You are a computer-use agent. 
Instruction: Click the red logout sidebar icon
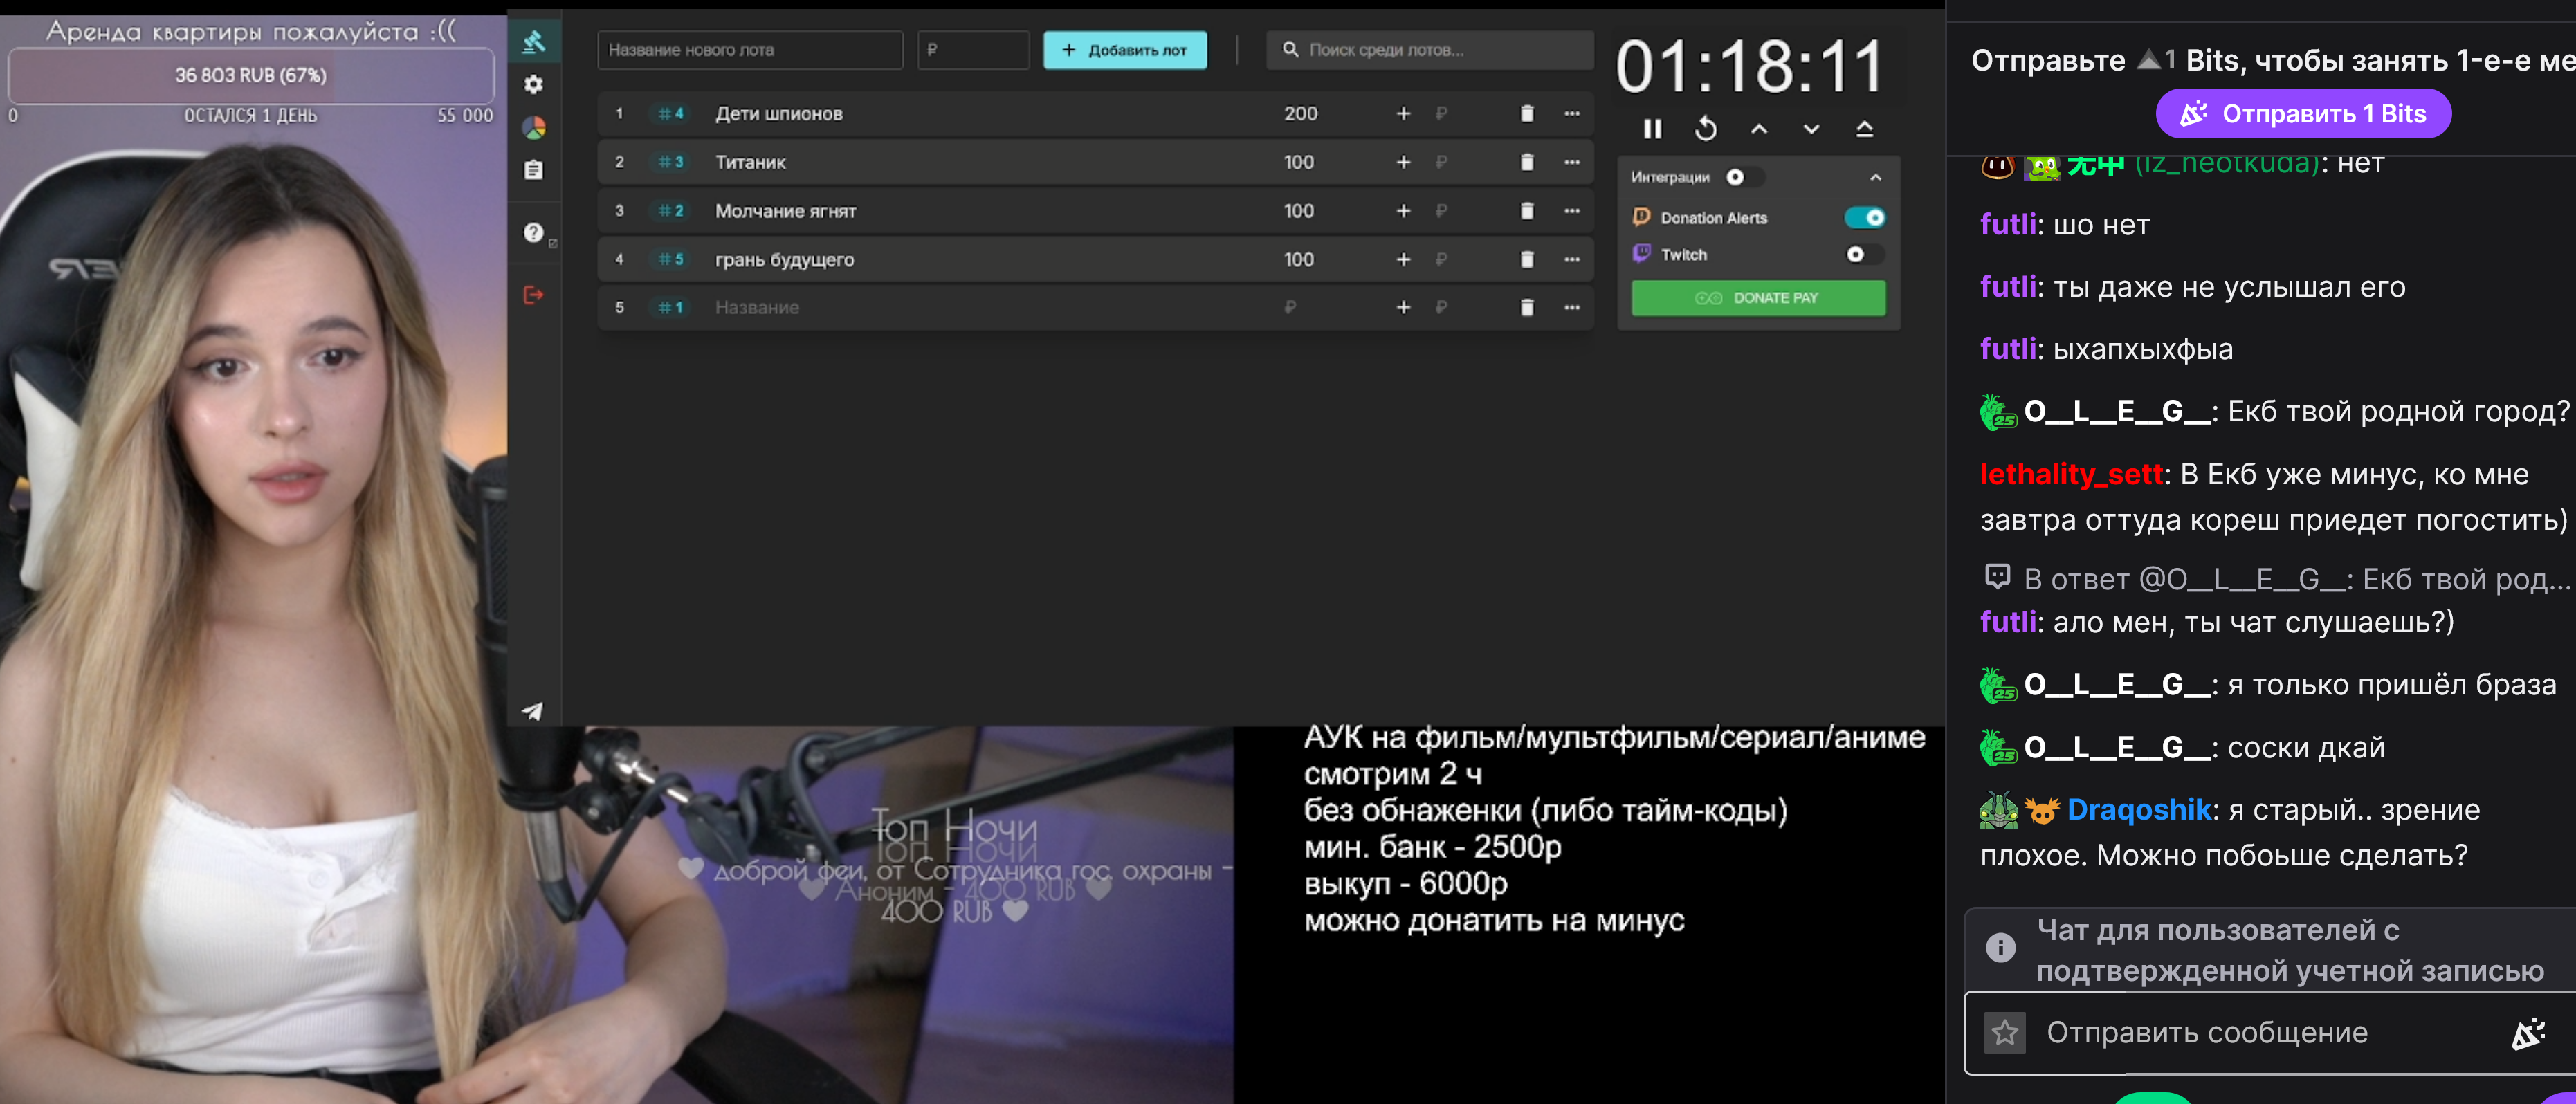[x=534, y=295]
